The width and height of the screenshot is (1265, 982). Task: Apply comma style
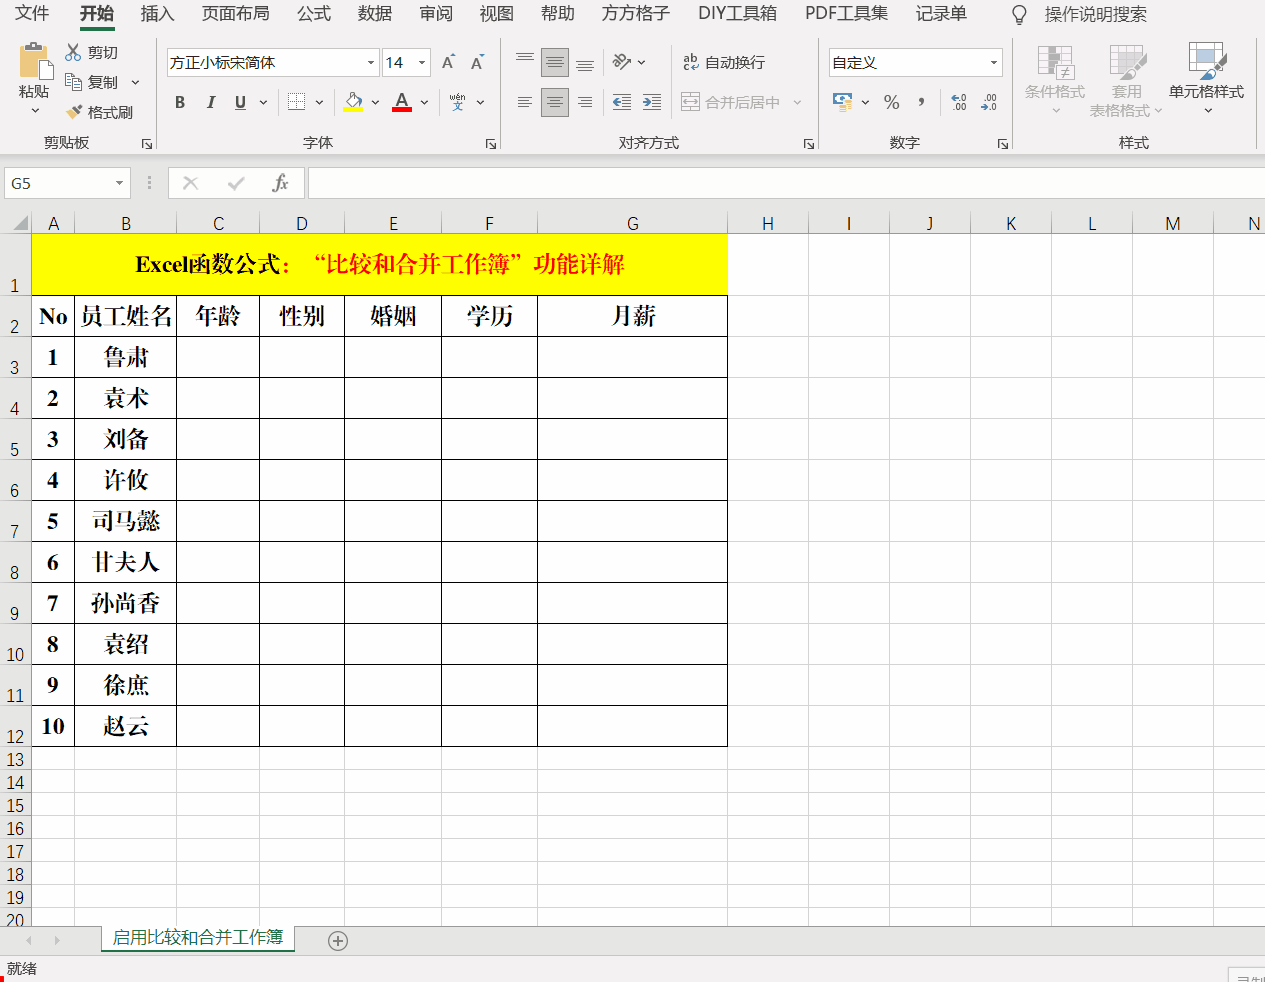pos(921,102)
